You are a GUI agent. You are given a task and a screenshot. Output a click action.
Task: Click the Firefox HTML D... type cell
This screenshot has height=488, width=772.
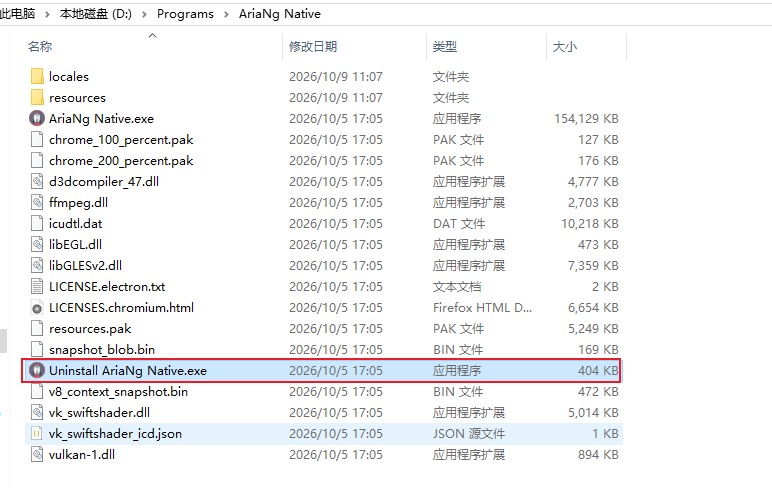[x=482, y=308]
